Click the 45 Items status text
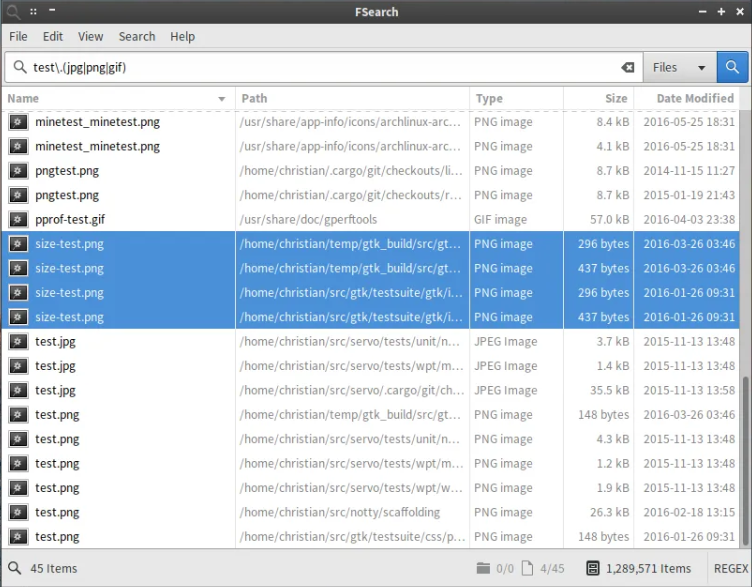Viewport: 752px width, 587px height. point(54,568)
